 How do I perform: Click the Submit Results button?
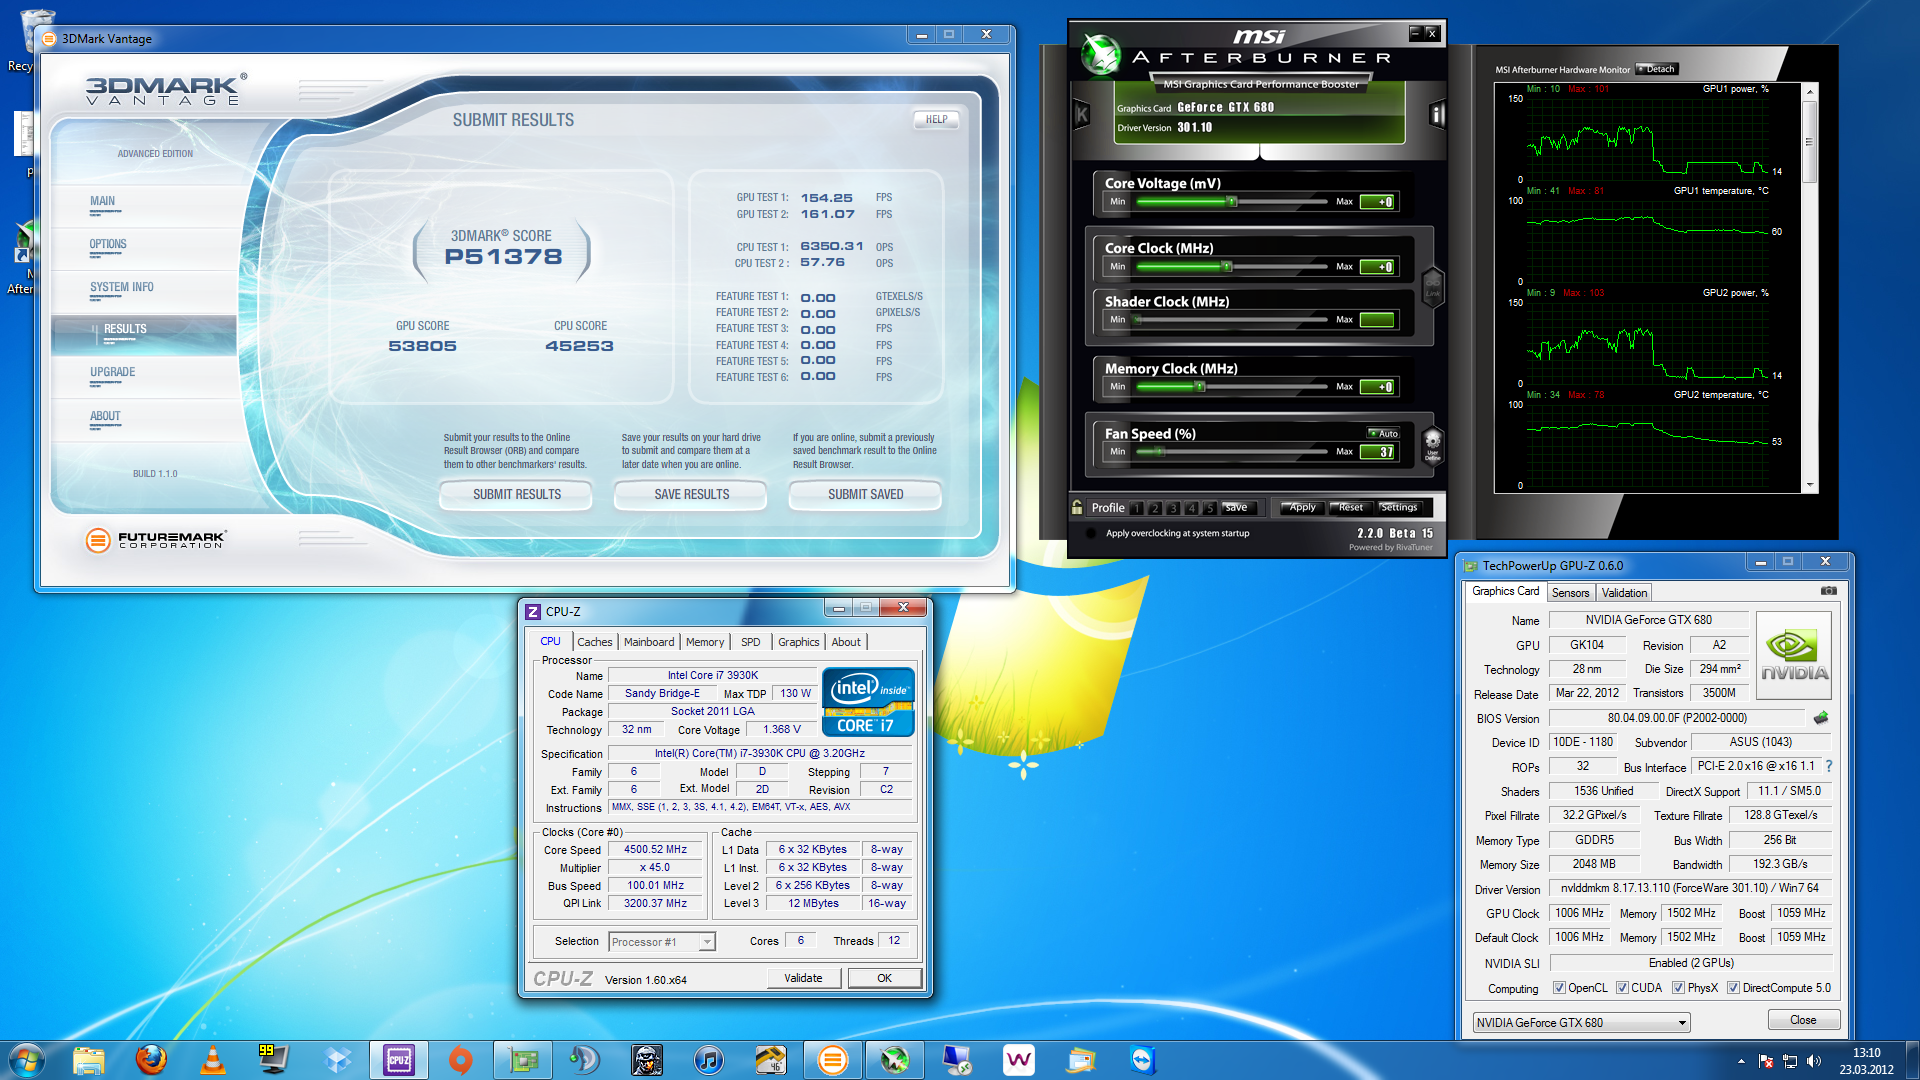tap(516, 495)
